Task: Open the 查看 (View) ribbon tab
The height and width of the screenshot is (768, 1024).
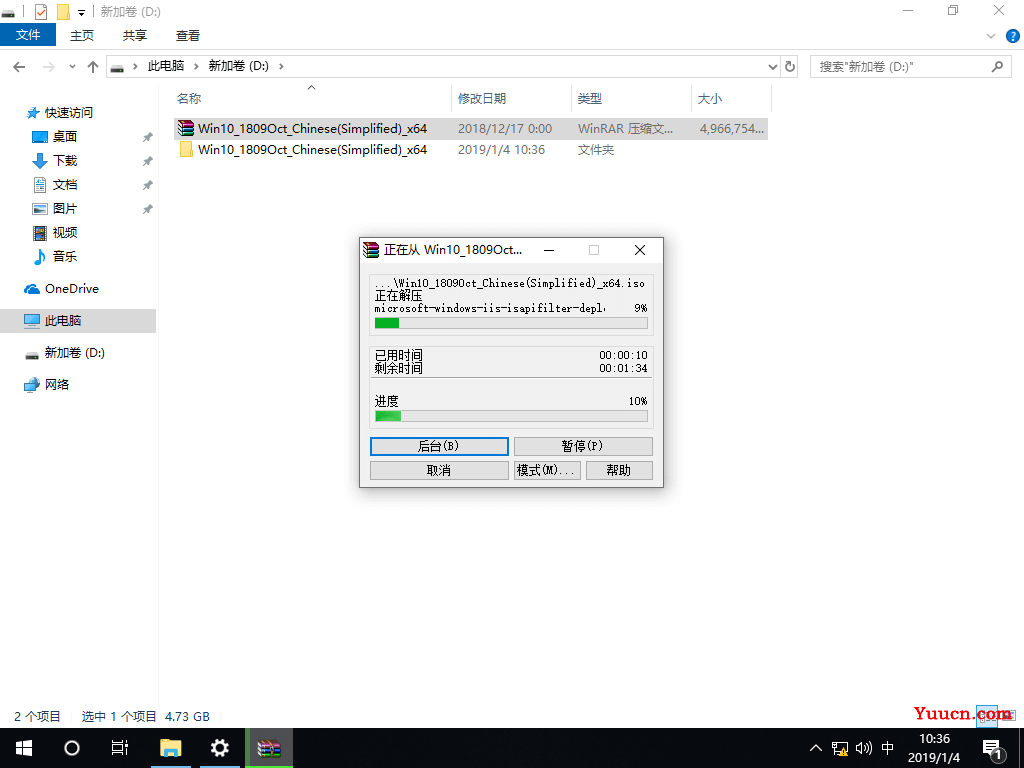Action: tap(188, 36)
